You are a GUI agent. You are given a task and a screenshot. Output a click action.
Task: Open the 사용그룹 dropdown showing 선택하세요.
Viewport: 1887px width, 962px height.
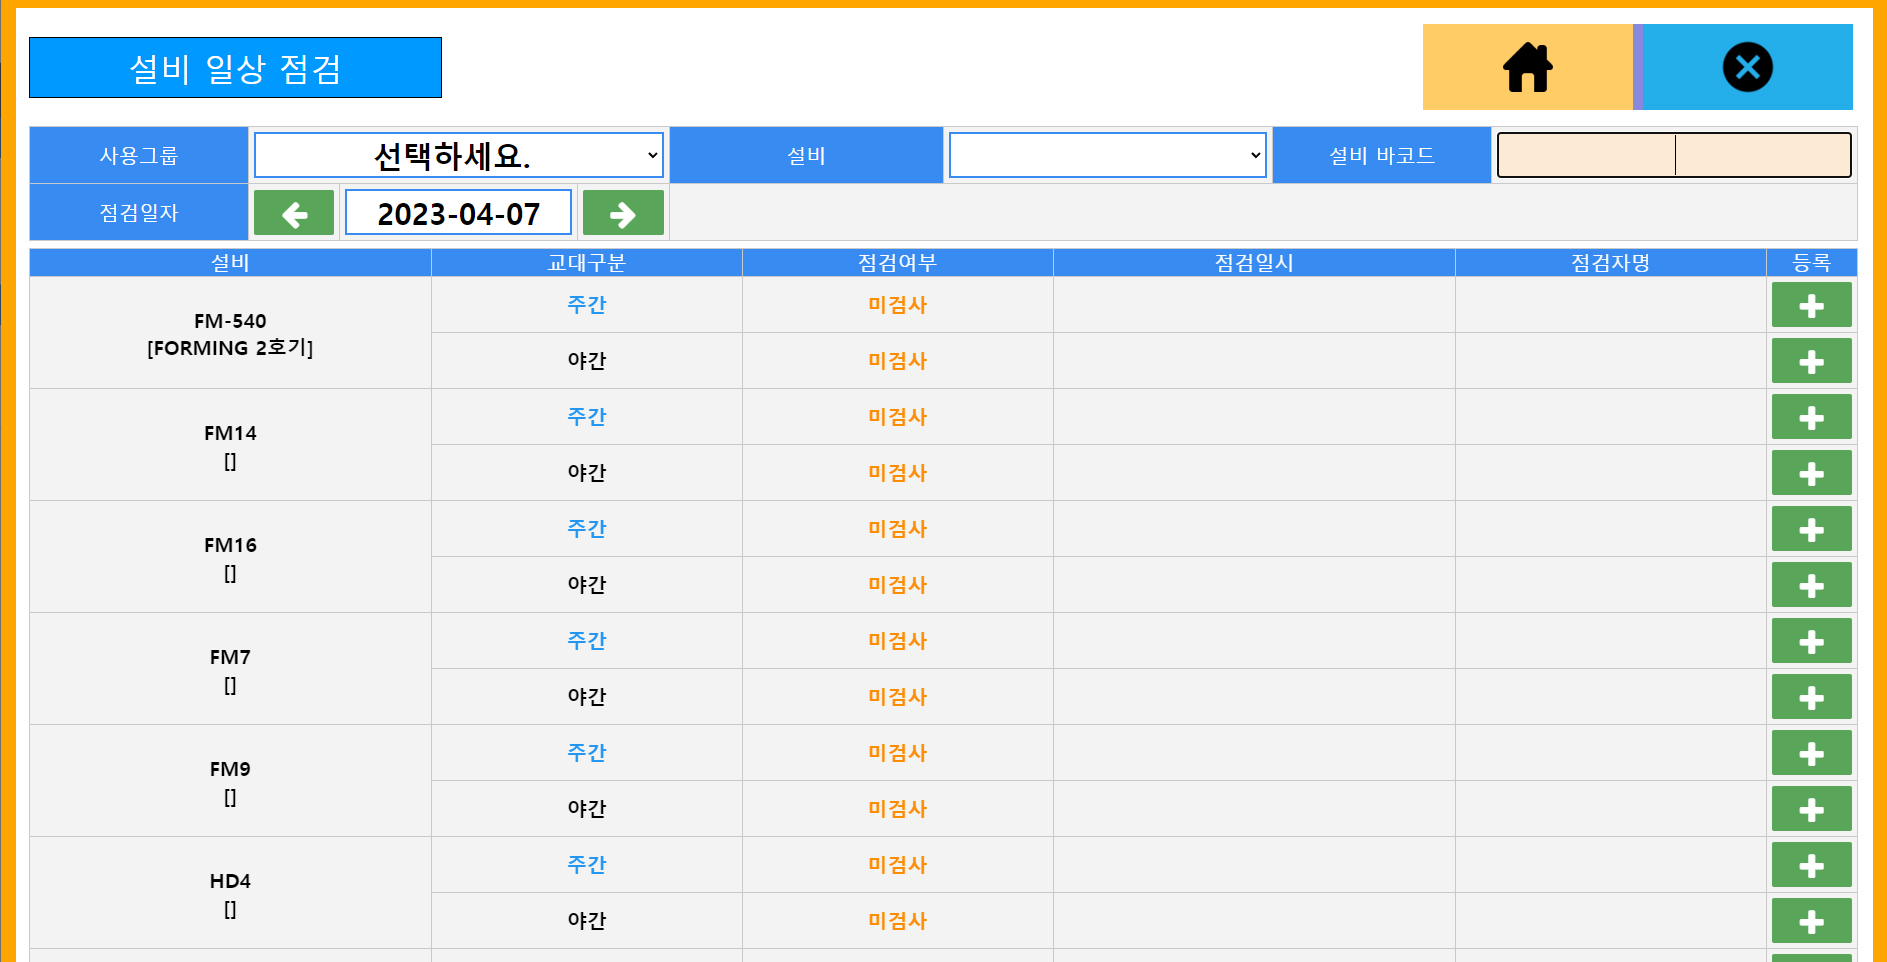click(458, 155)
